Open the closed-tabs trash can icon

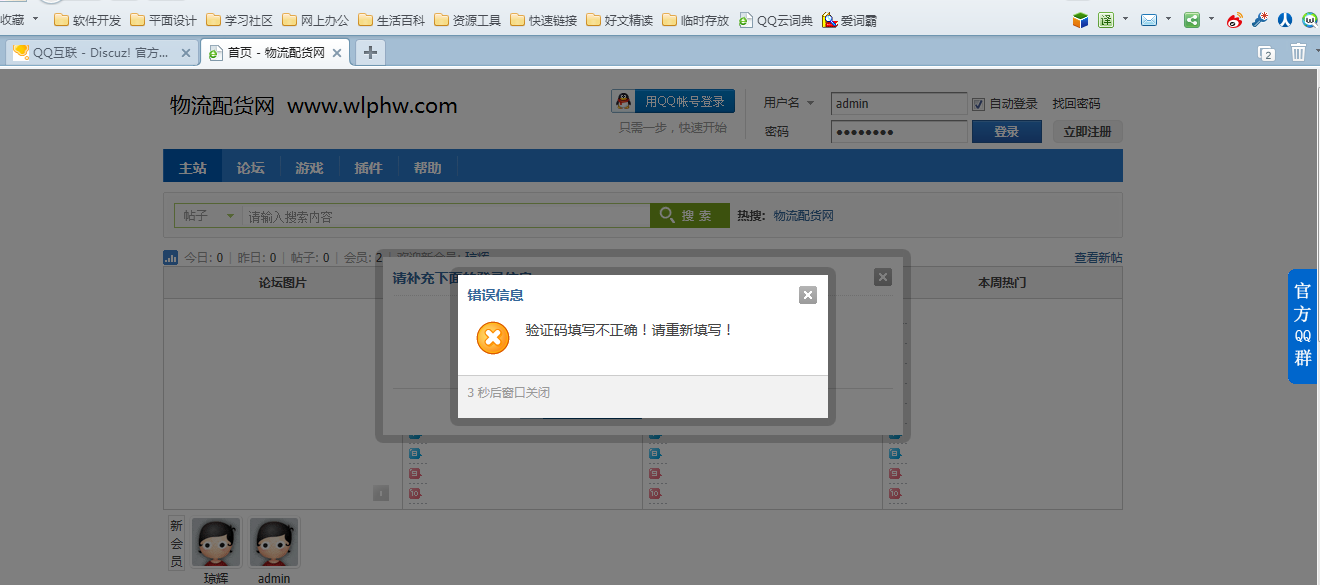pos(1298,52)
